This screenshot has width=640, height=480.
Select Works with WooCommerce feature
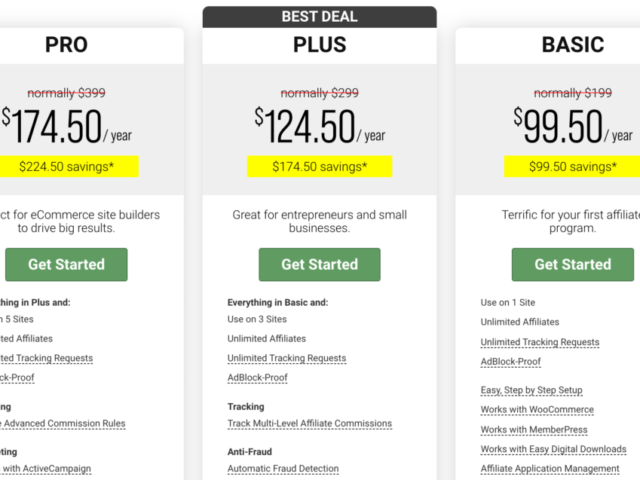point(536,410)
